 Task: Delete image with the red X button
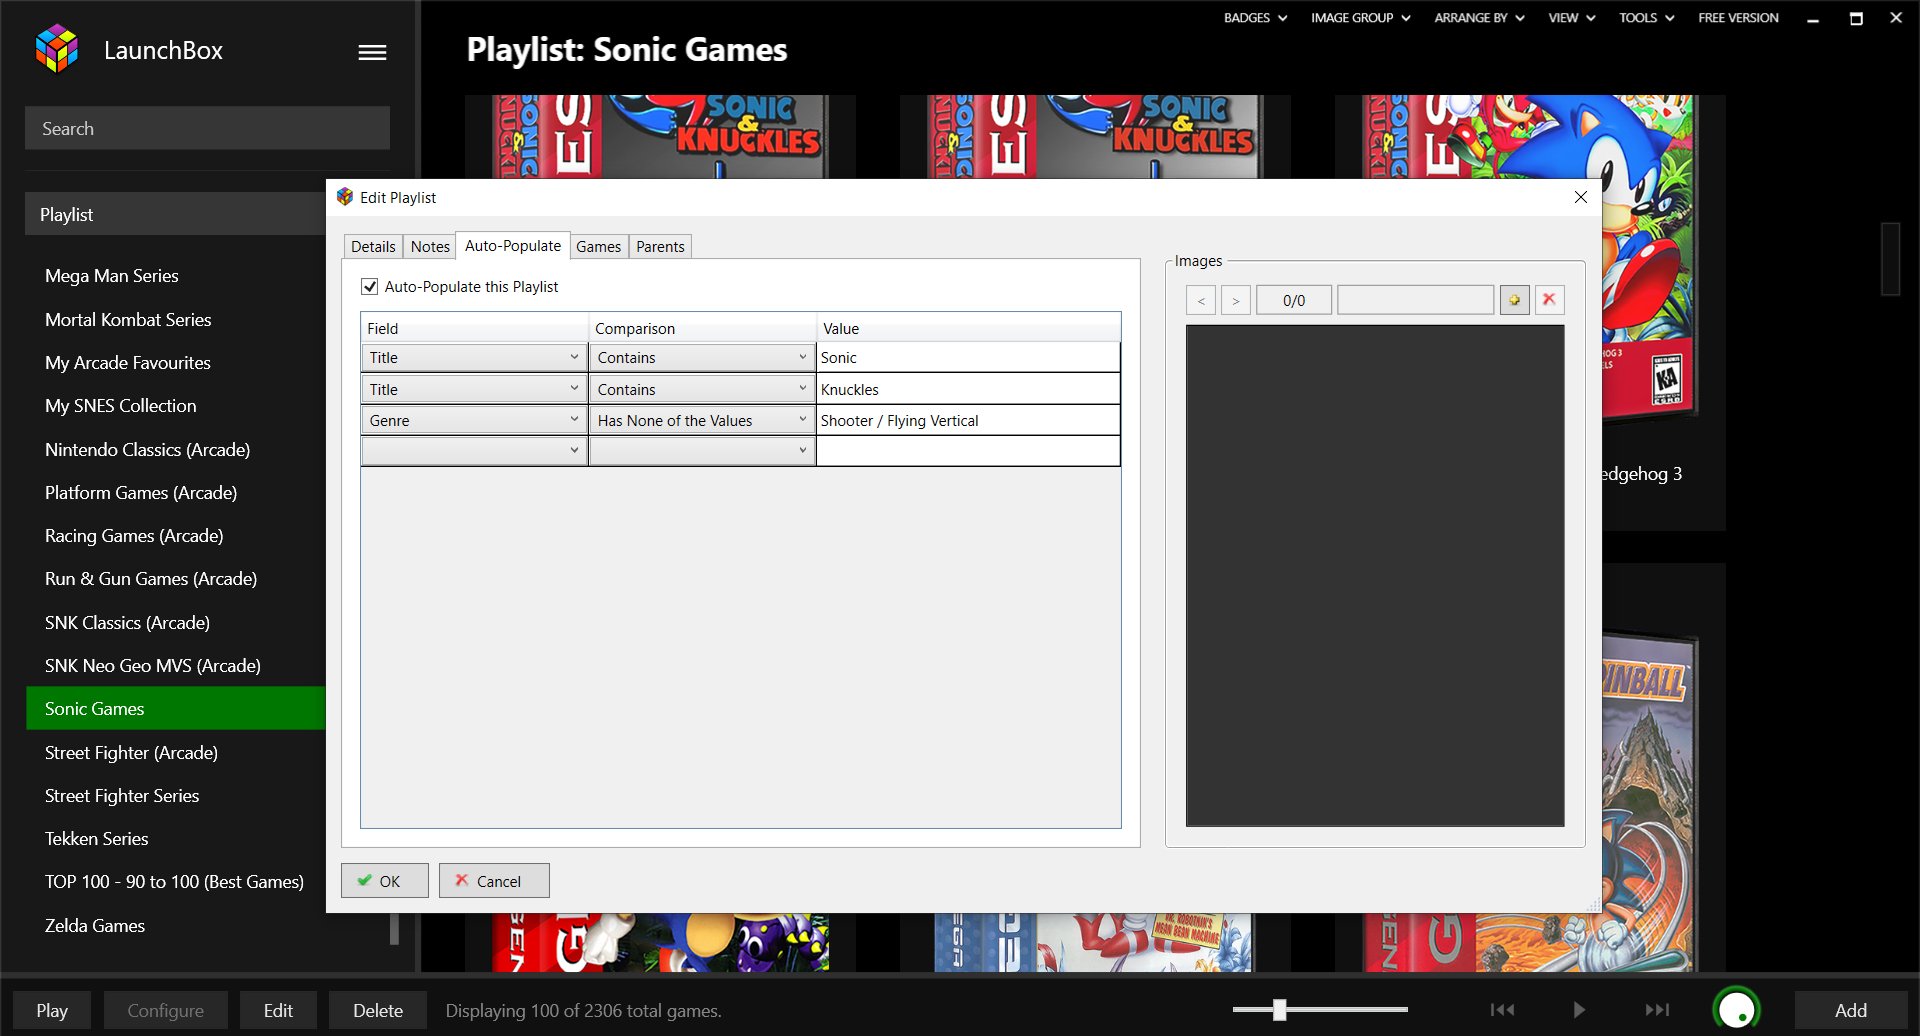pyautogui.click(x=1549, y=300)
